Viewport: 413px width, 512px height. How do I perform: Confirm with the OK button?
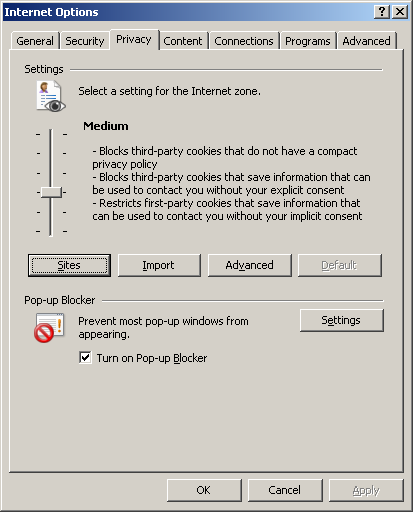point(204,490)
